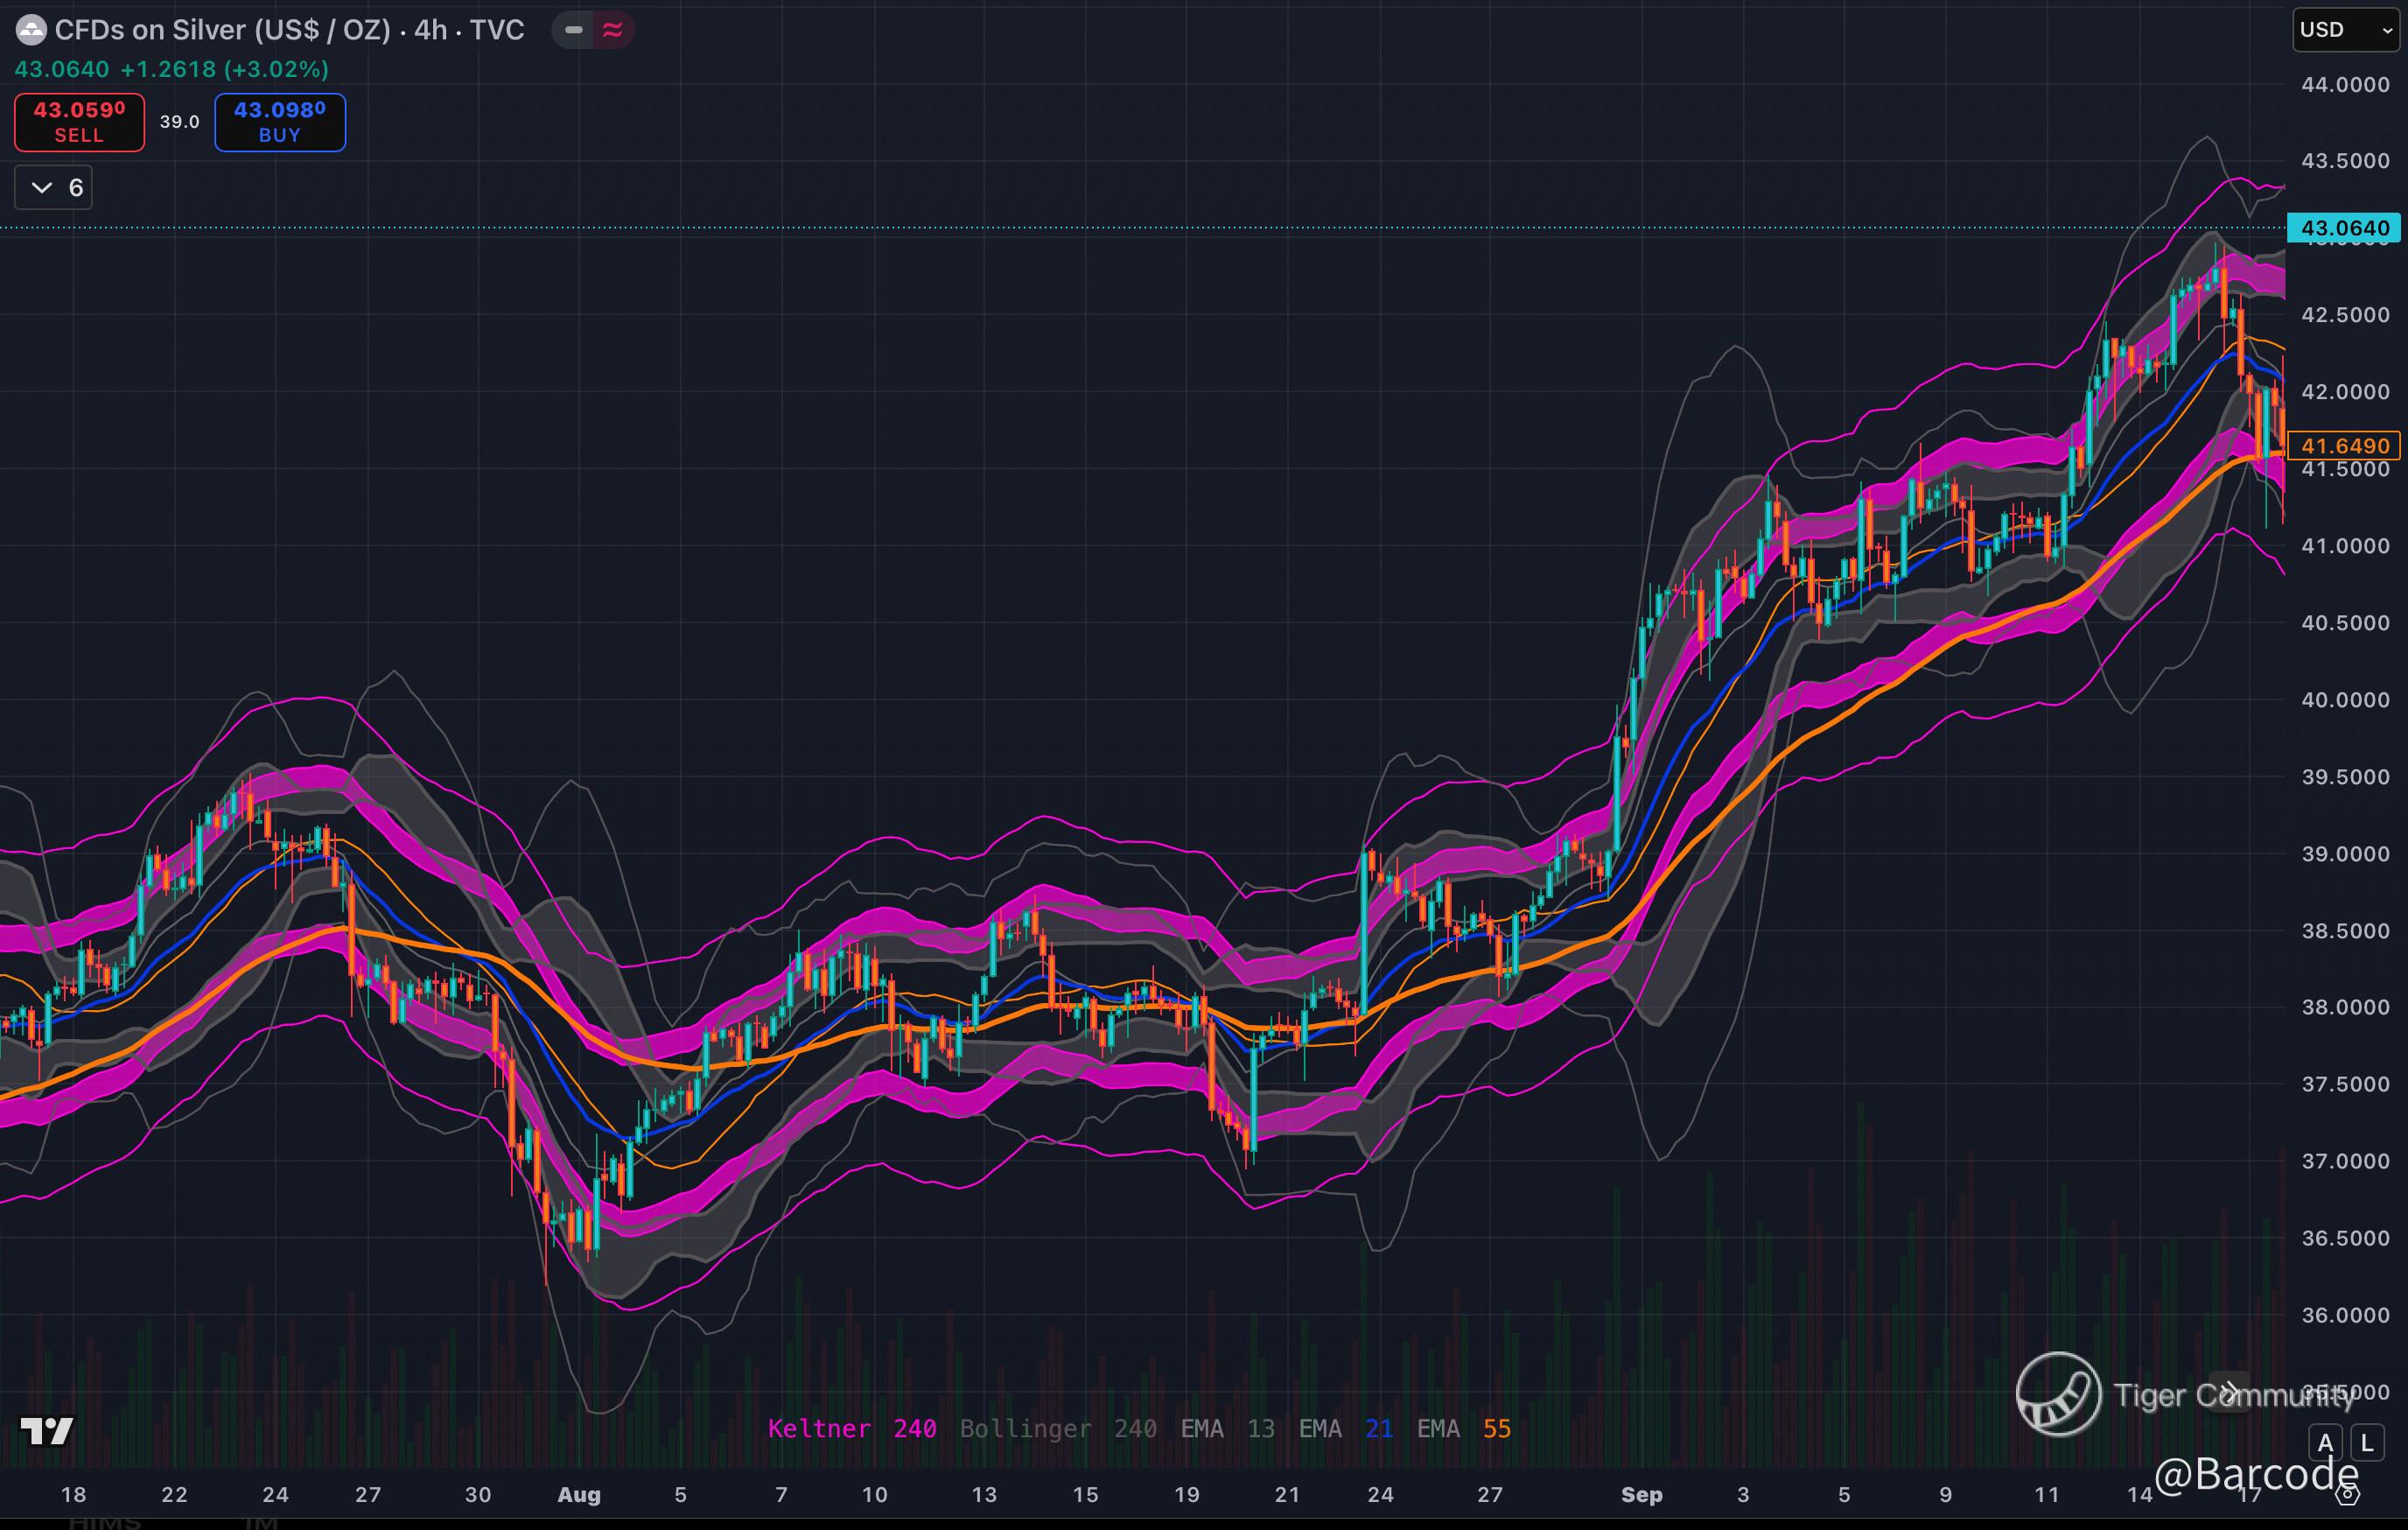Toggle log scale with the L button
The image size is (2408, 1530).
click(2366, 1443)
